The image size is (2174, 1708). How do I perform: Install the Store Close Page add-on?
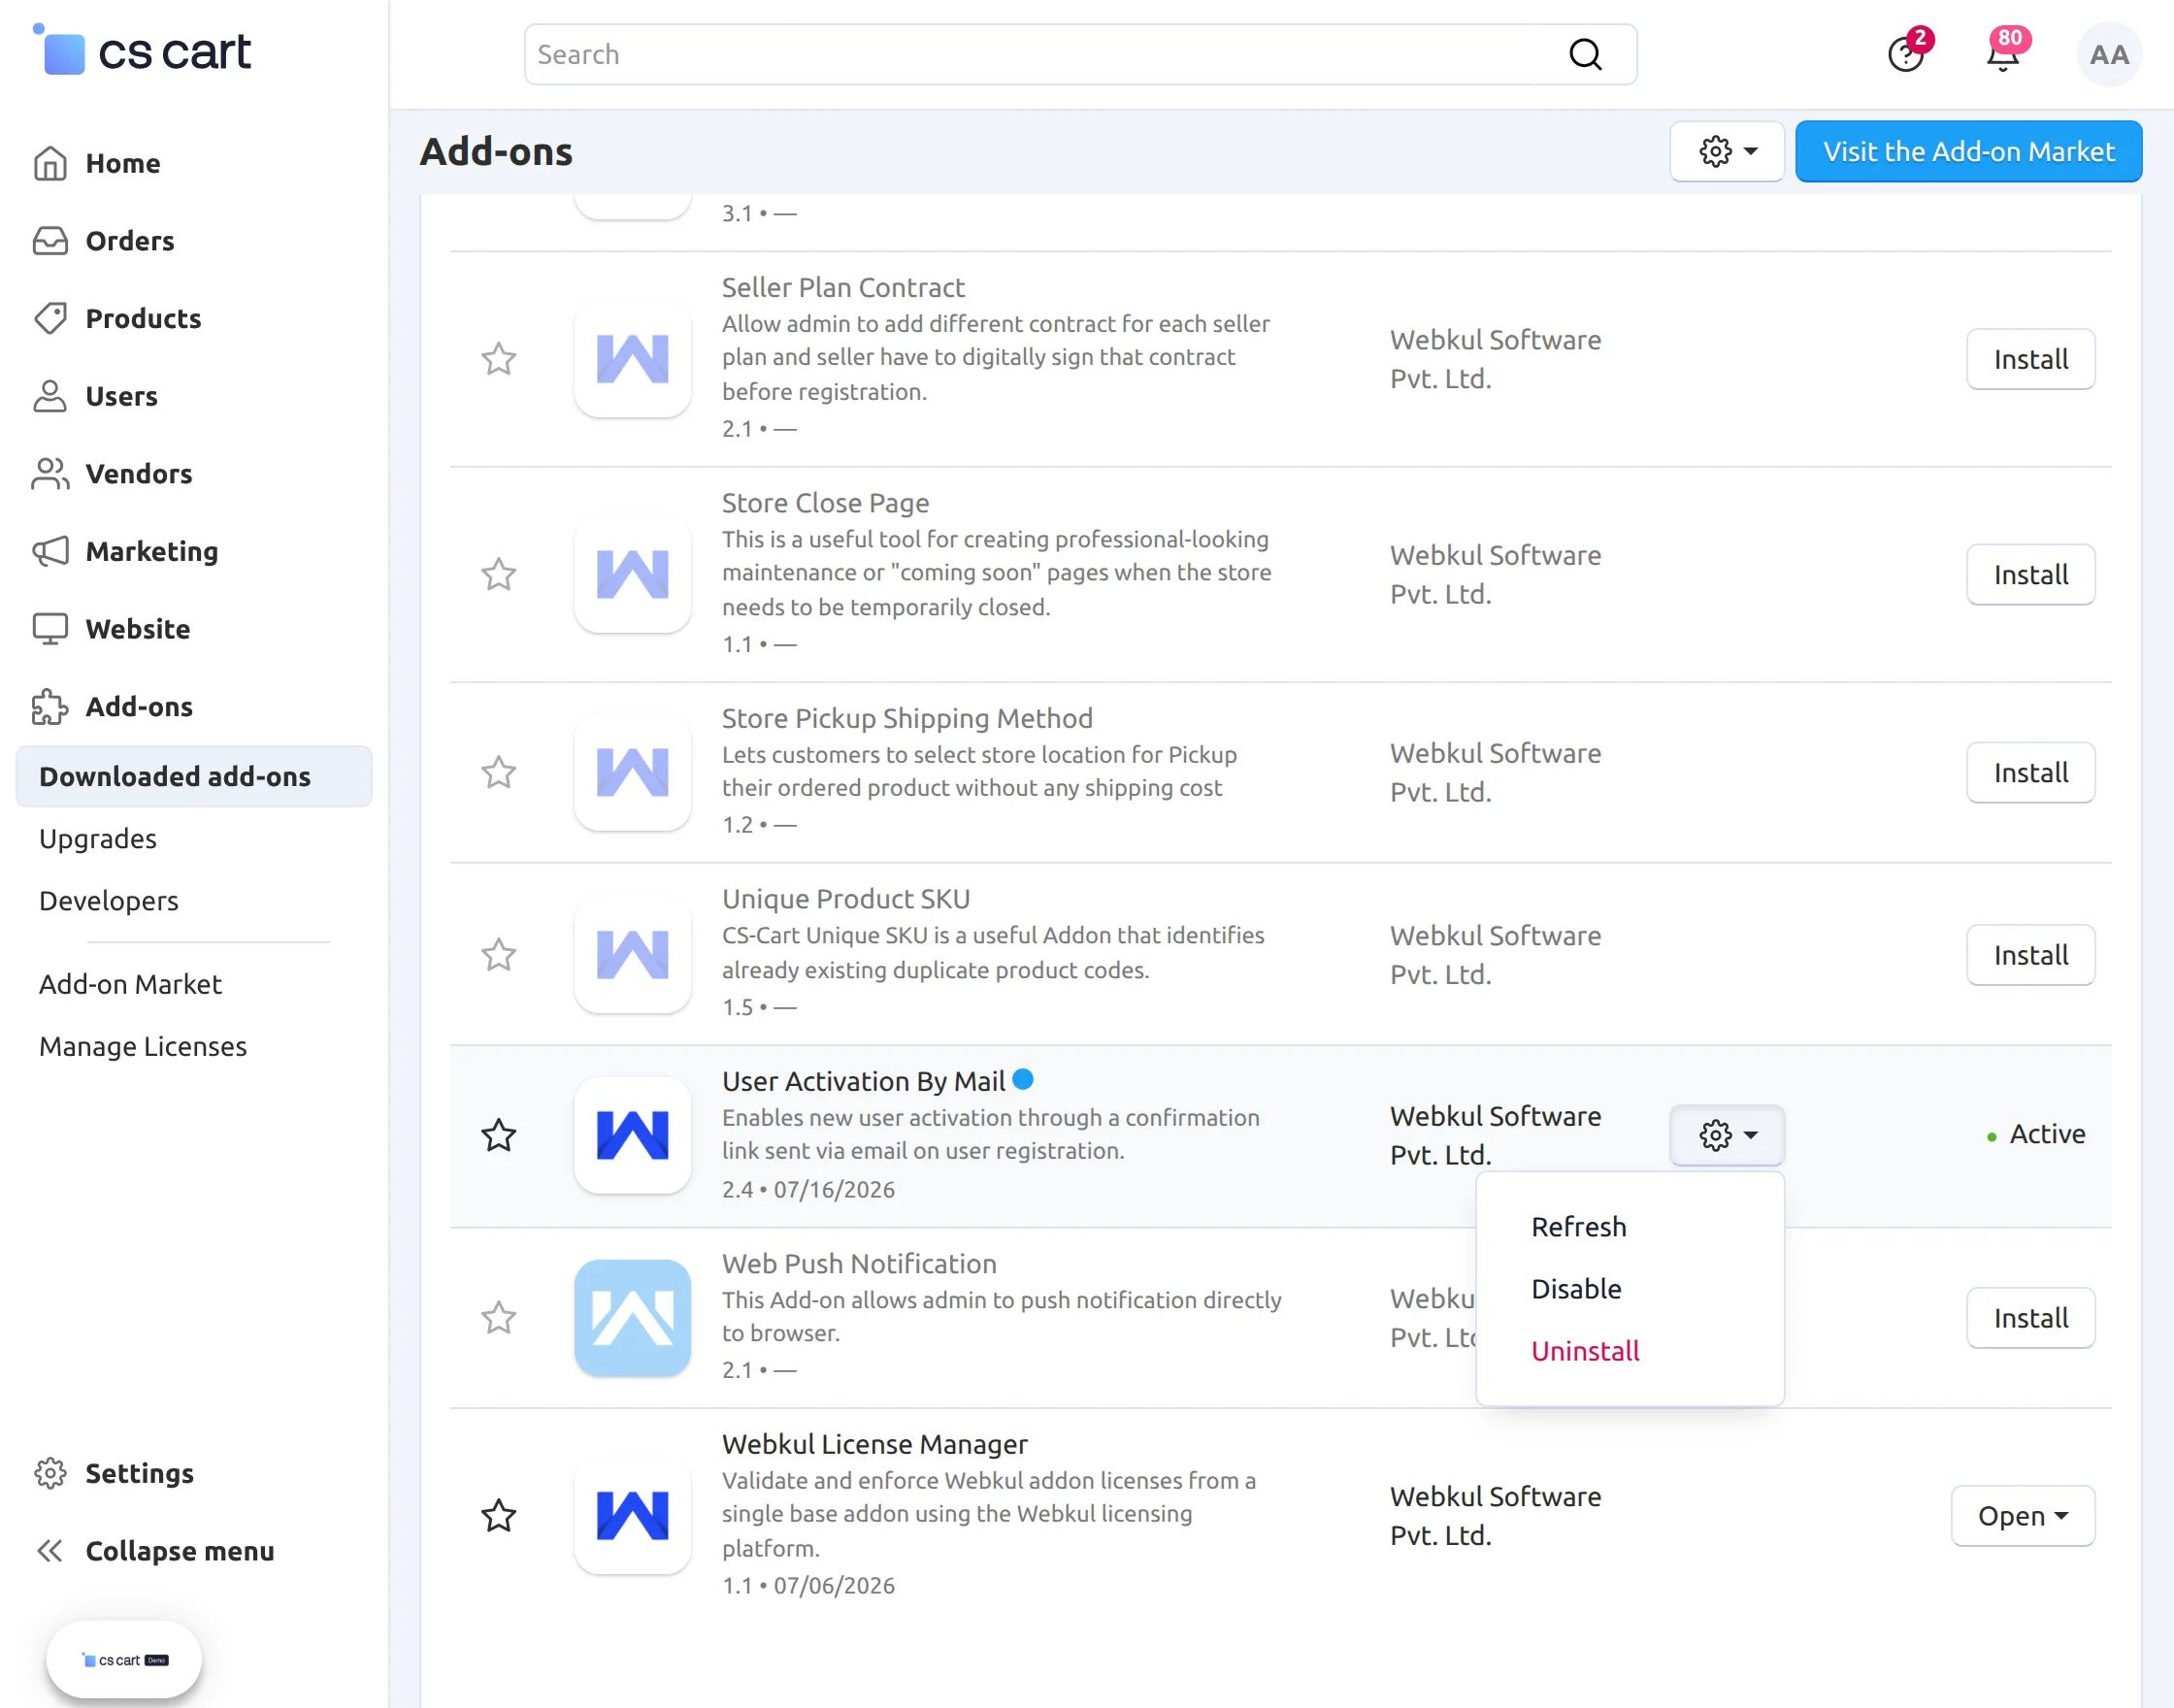(2030, 574)
